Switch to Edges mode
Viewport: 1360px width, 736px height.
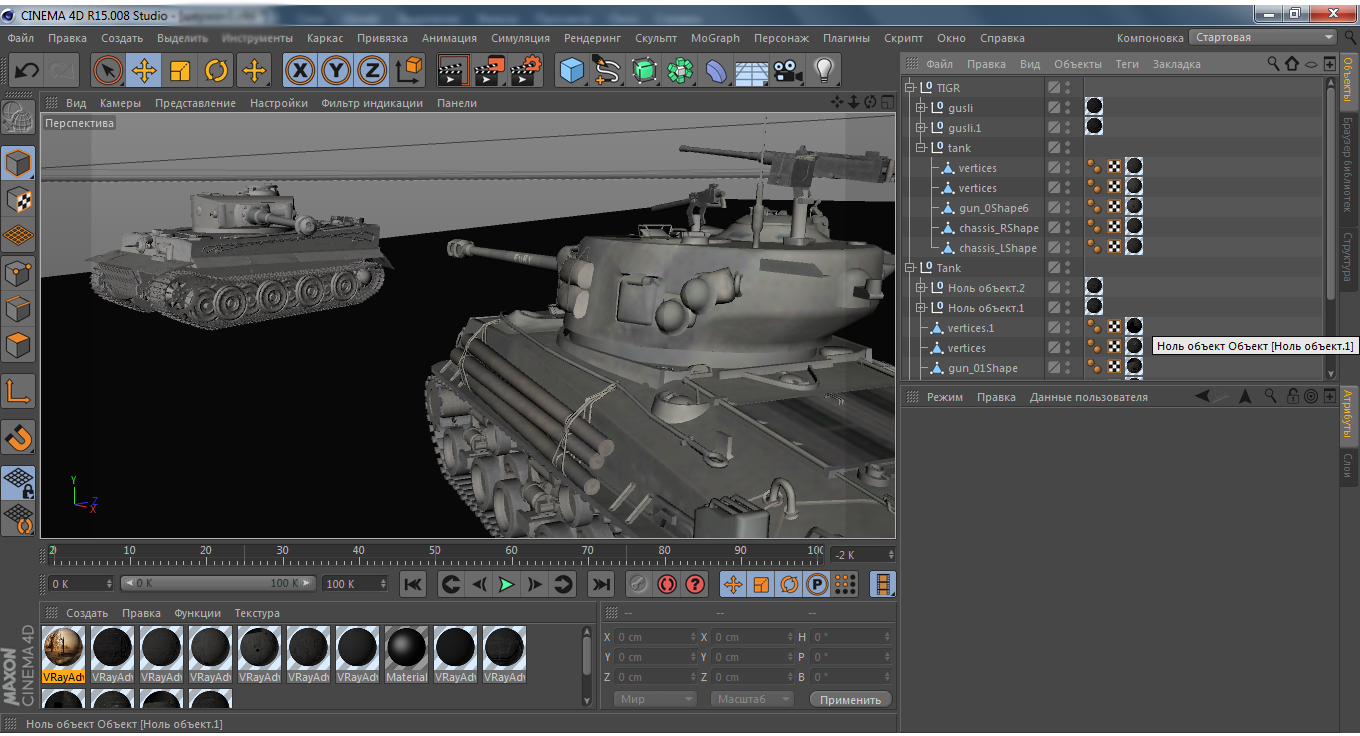(19, 308)
